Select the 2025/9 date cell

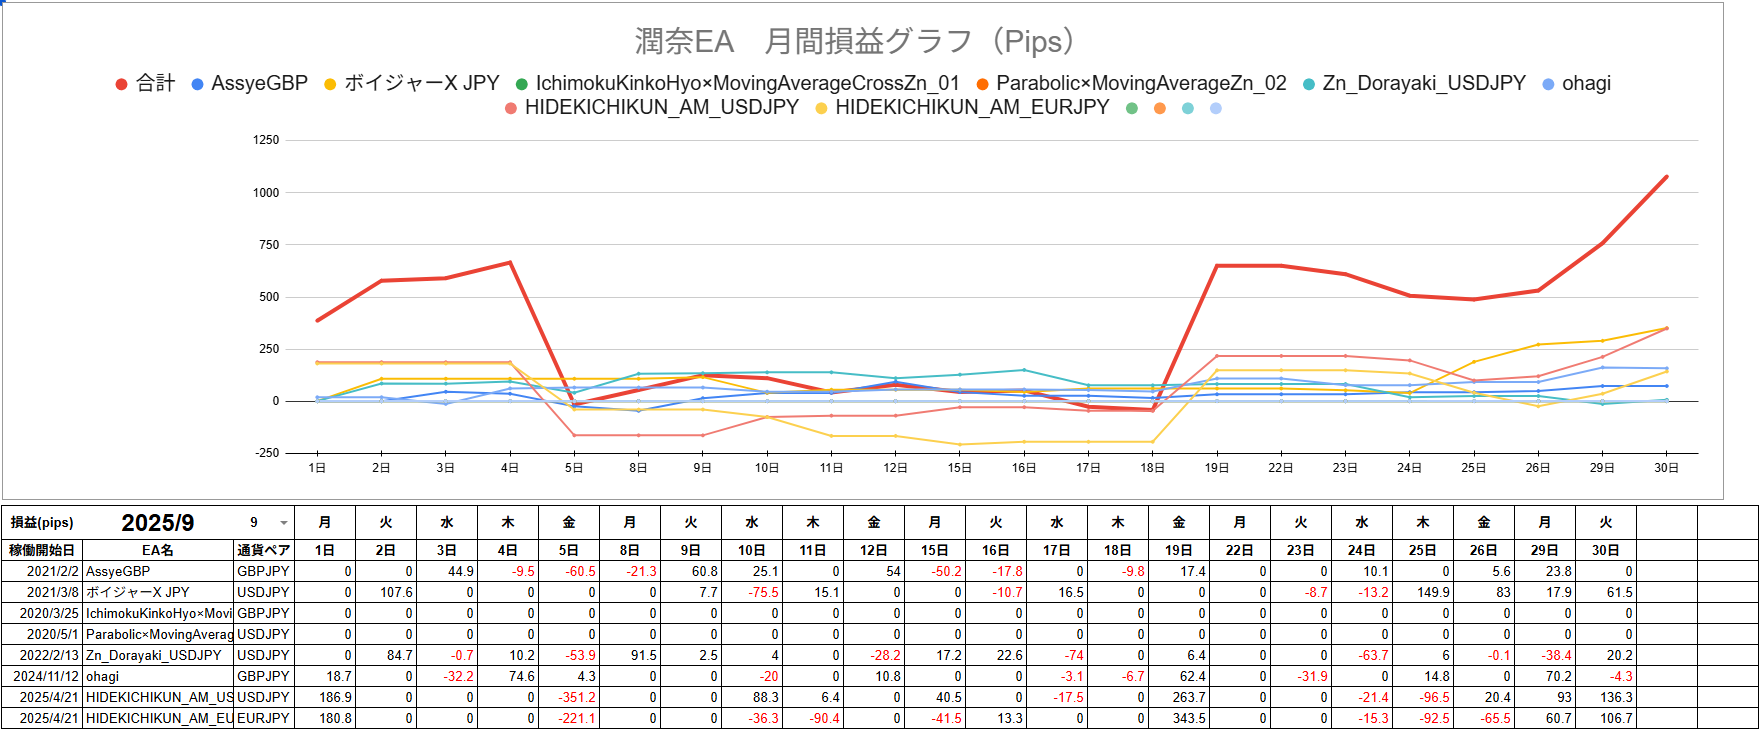tap(158, 523)
